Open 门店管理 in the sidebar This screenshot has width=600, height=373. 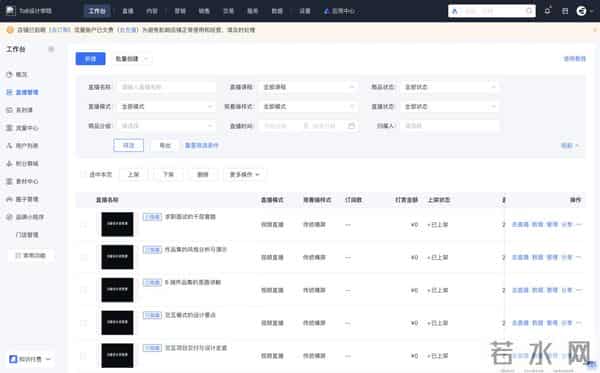pyautogui.click(x=27, y=235)
